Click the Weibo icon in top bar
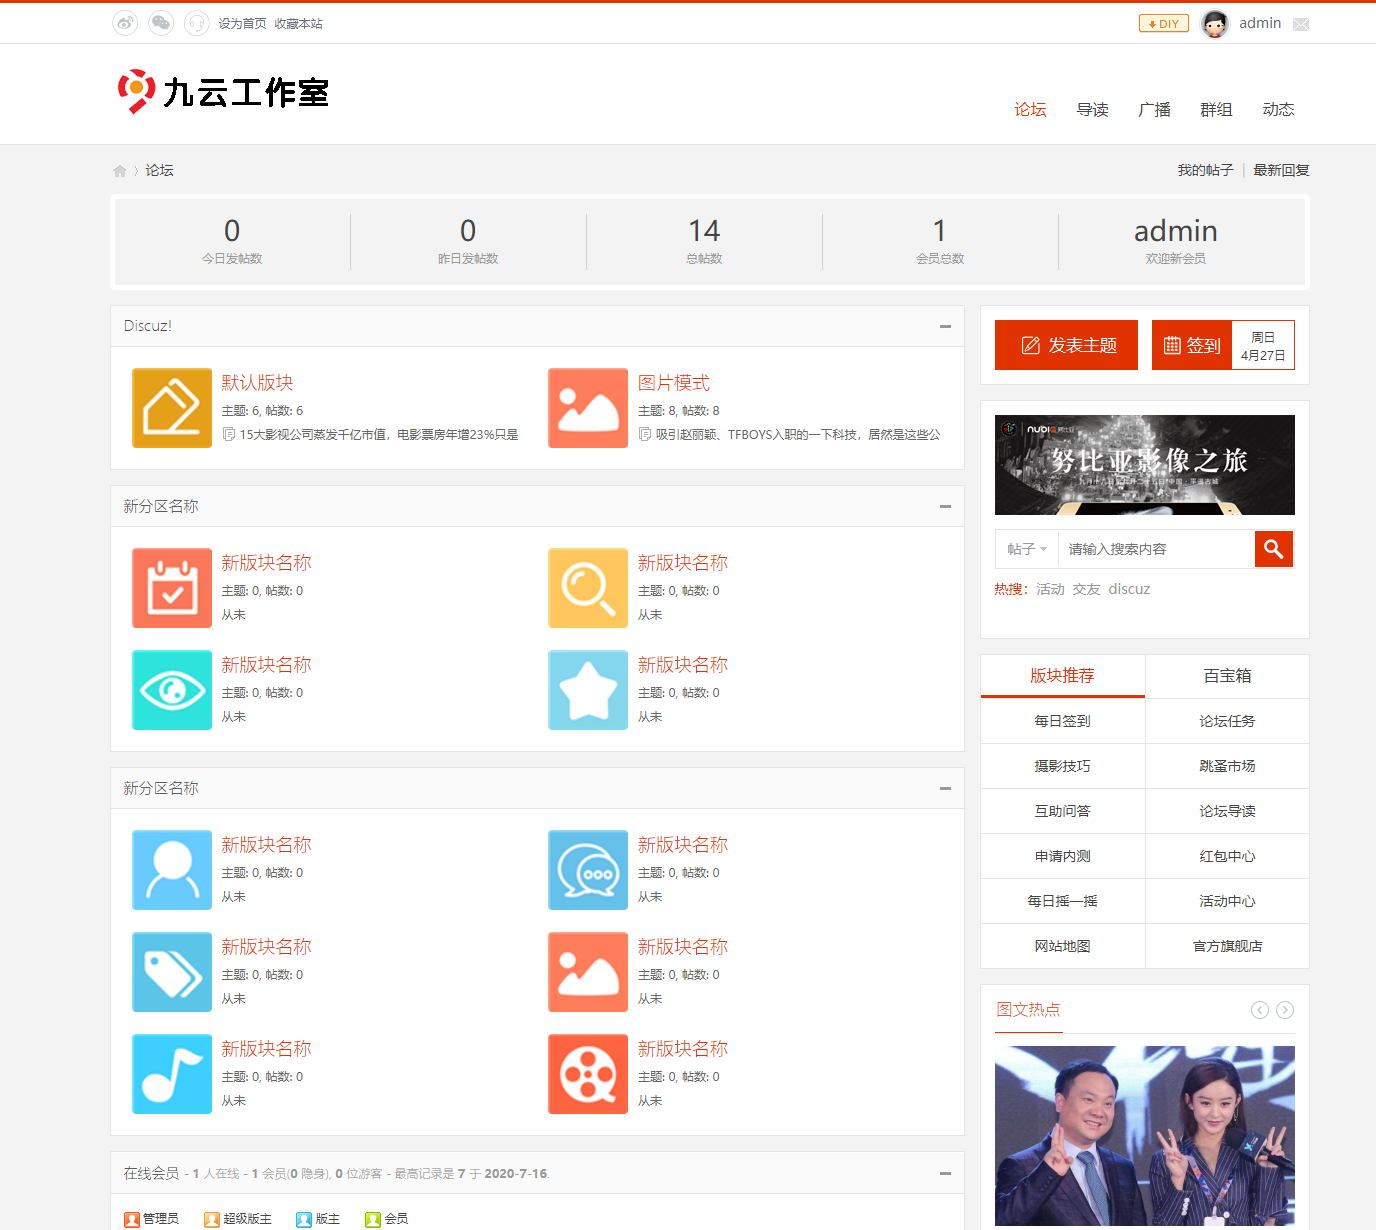 [x=125, y=23]
